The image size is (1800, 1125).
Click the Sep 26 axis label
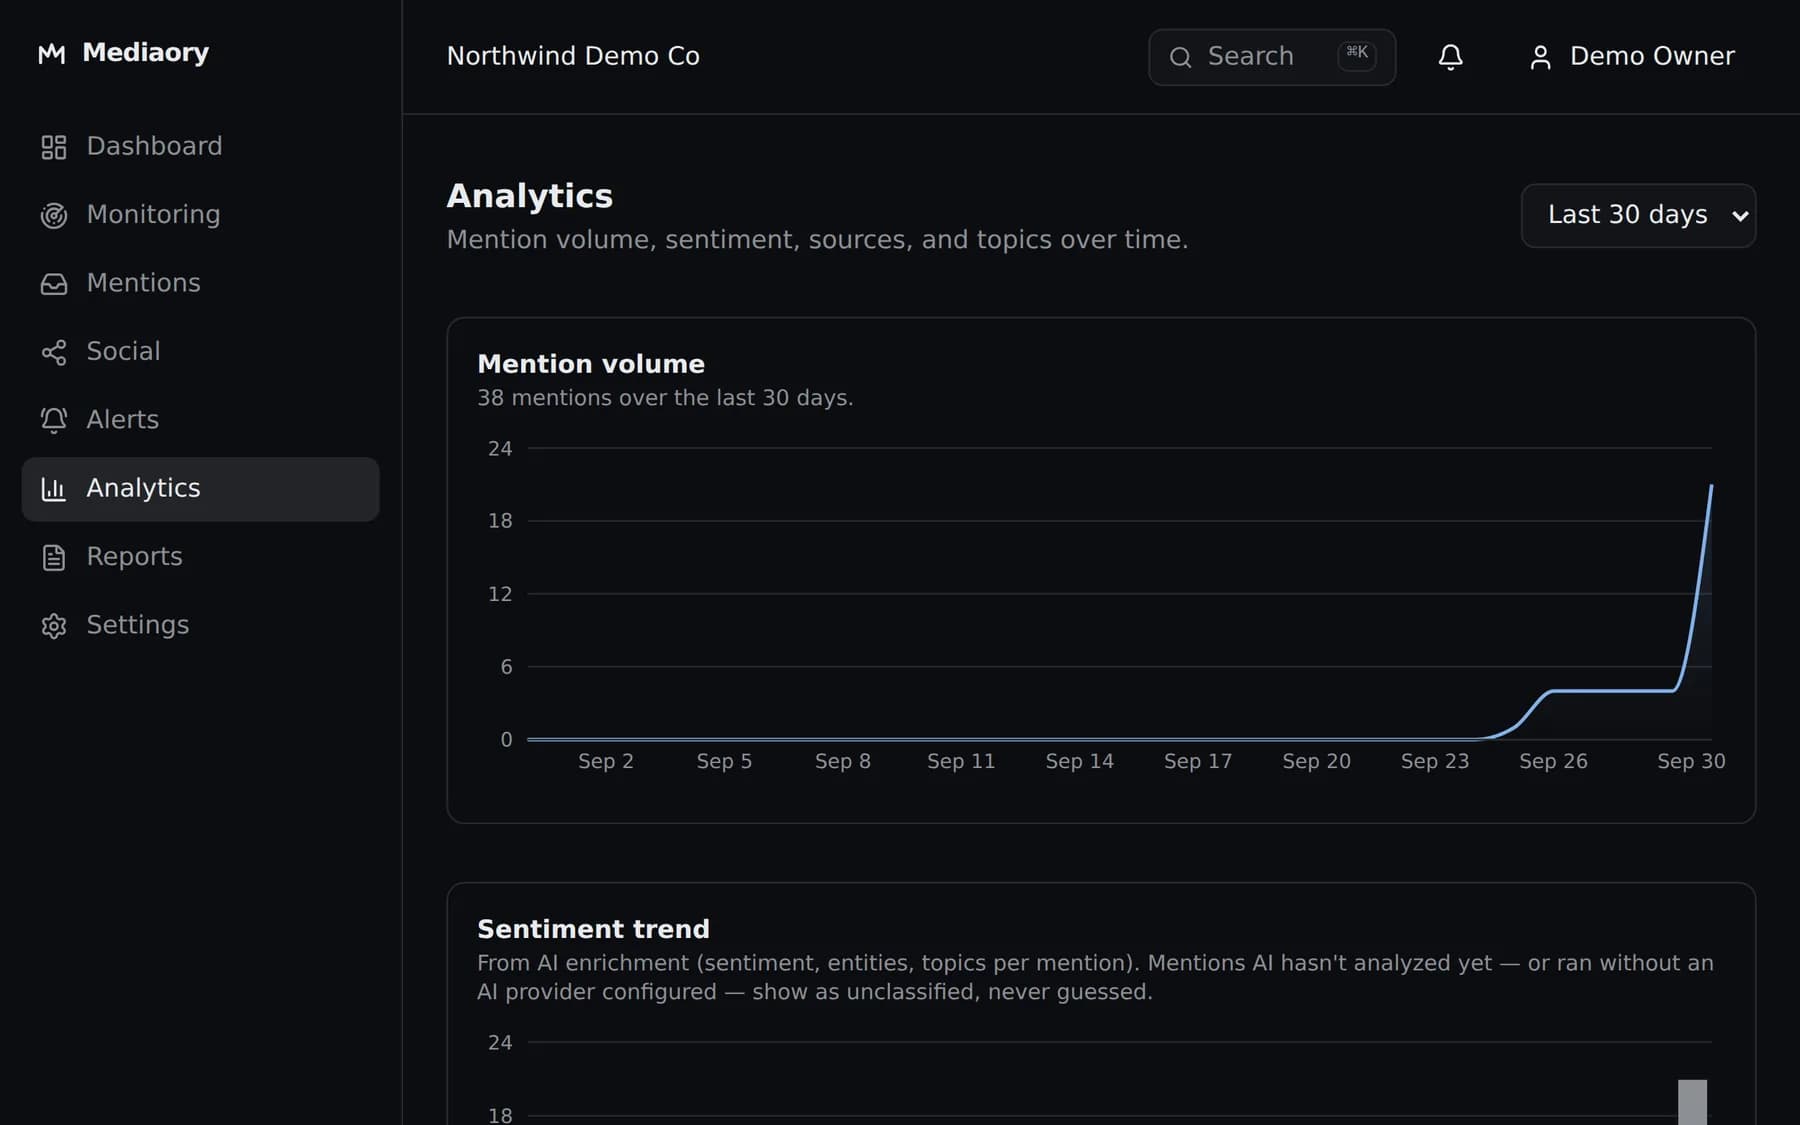pyautogui.click(x=1553, y=761)
